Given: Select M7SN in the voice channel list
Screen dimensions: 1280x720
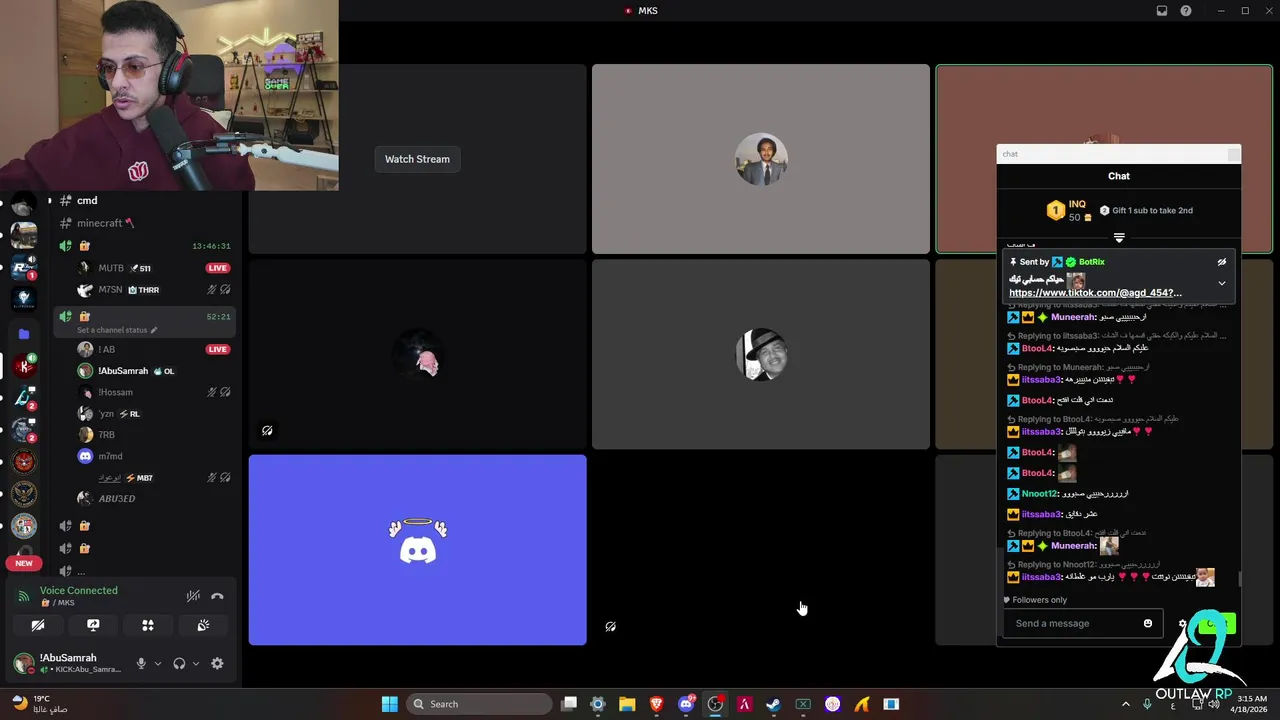Looking at the screenshot, I should coord(110,290).
